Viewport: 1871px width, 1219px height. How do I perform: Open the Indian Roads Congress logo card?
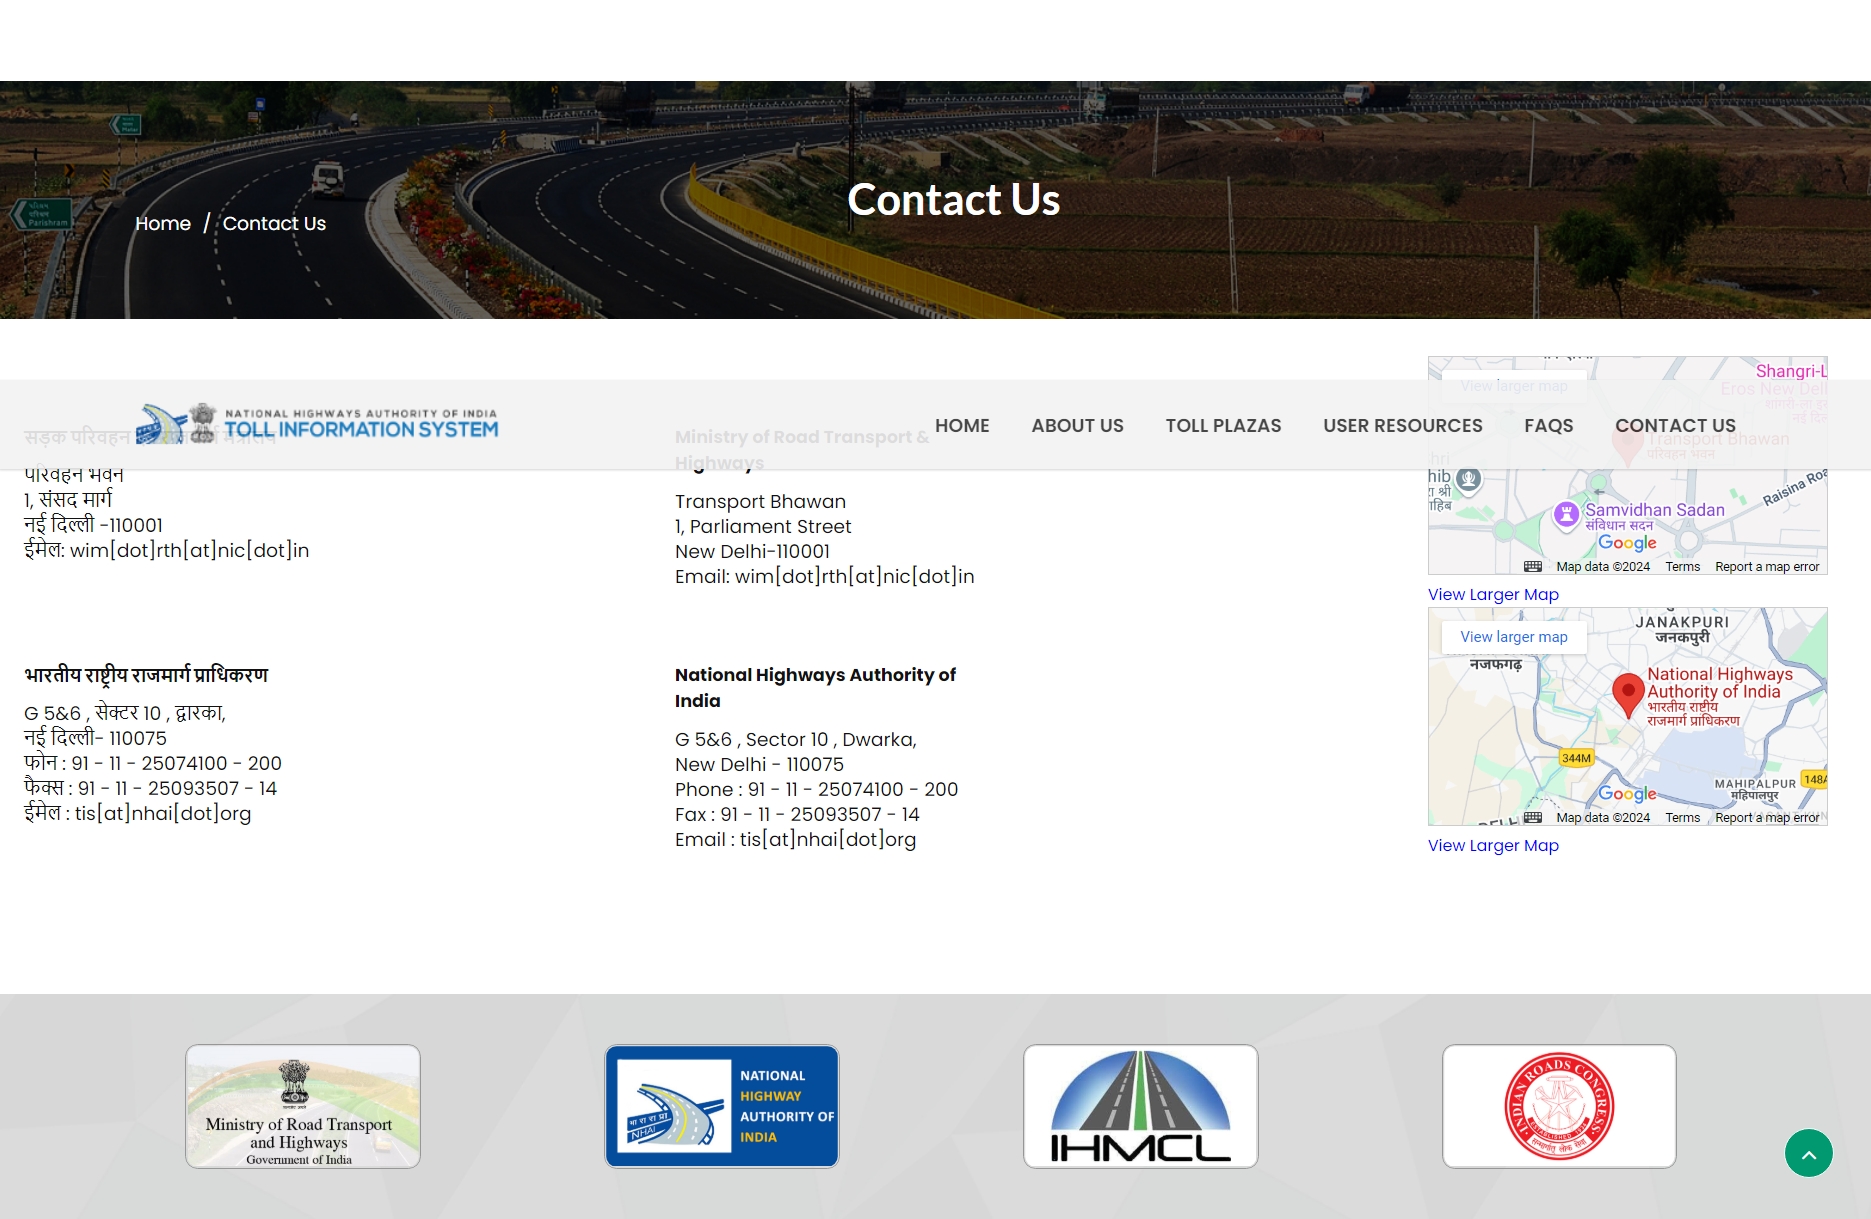(x=1559, y=1106)
